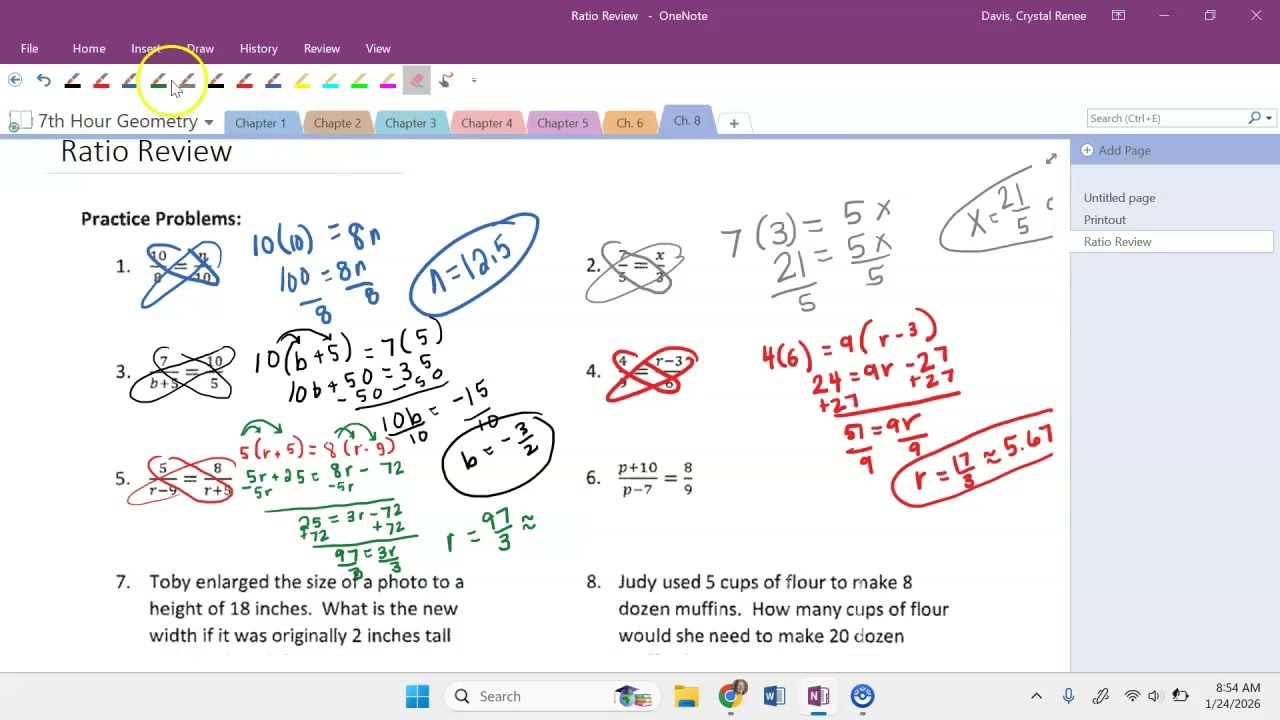
Task: Expand the 7th Hour Geometry notebook dropdown
Action: pyautogui.click(x=208, y=122)
